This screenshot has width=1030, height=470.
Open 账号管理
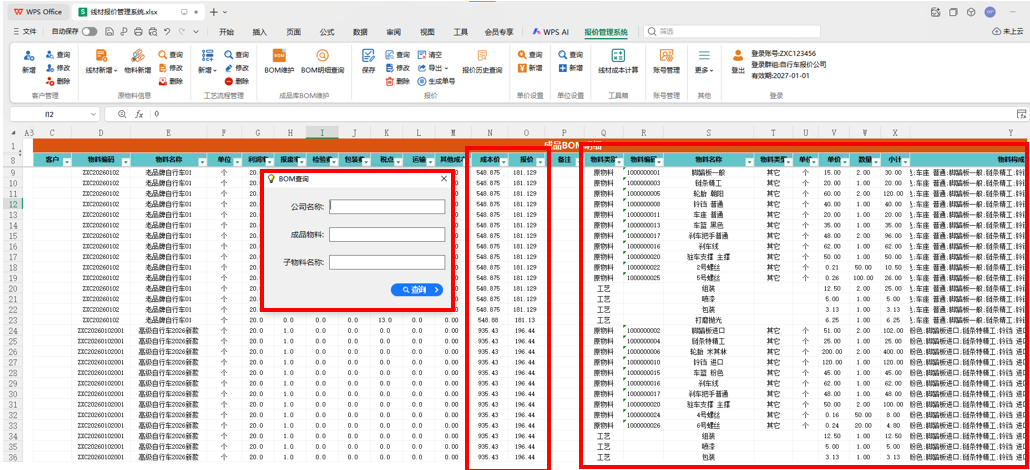[666, 61]
